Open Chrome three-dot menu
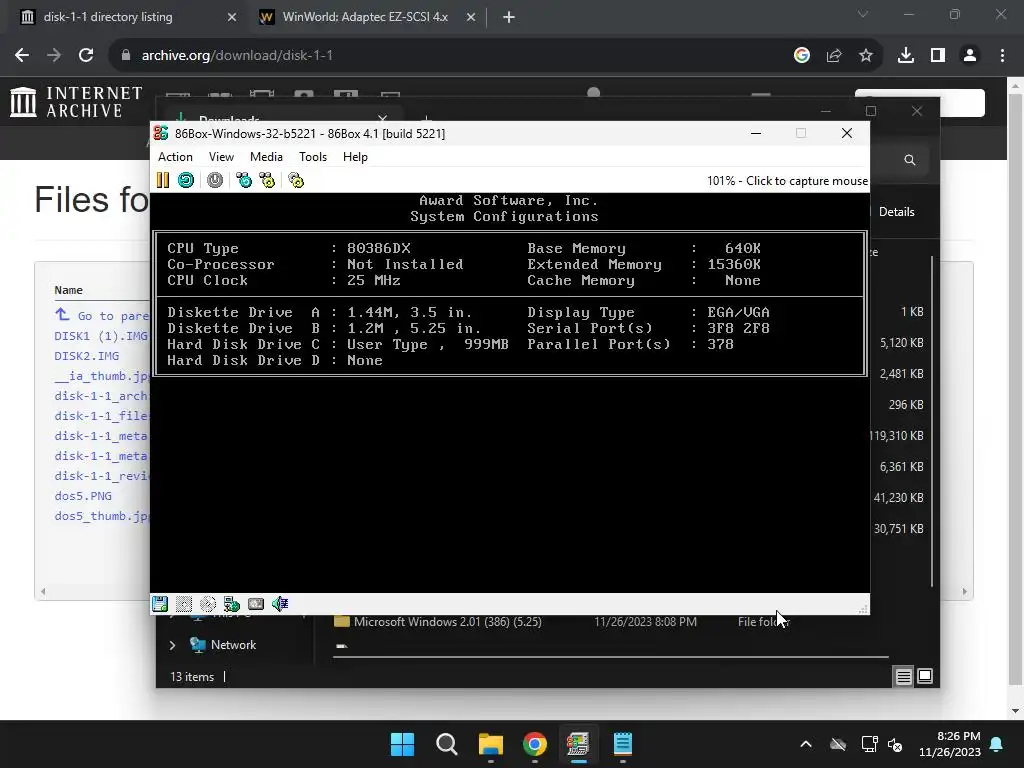Image resolution: width=1024 pixels, height=768 pixels. [1002, 56]
